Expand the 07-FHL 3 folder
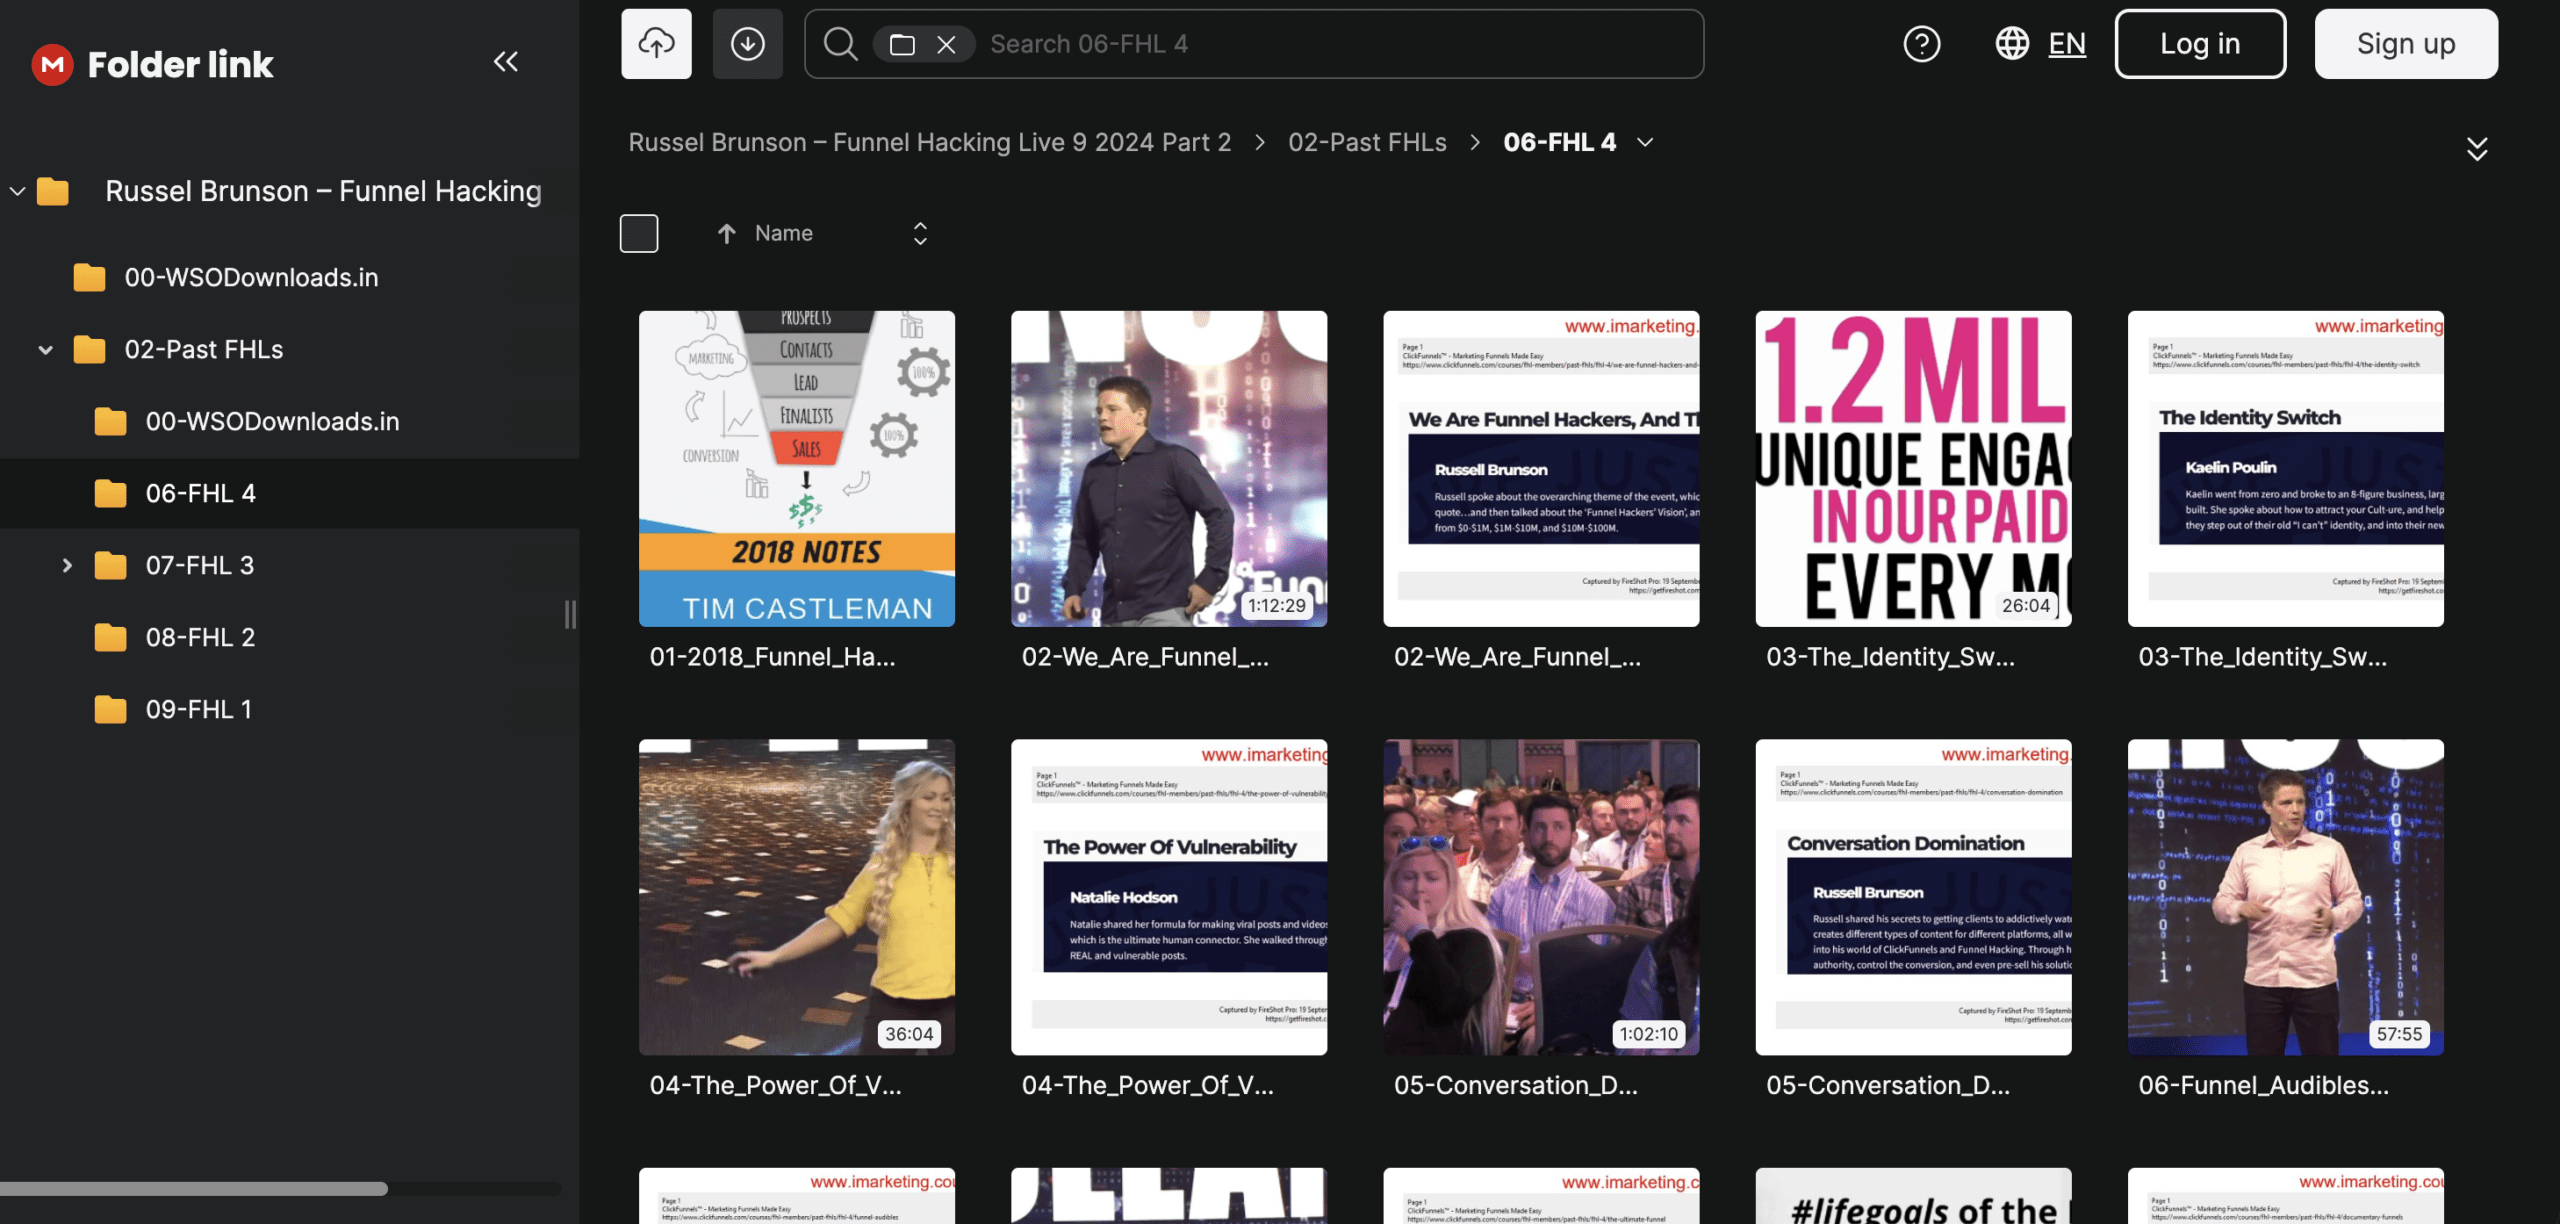The width and height of the screenshot is (2560, 1224). pyautogui.click(x=67, y=565)
